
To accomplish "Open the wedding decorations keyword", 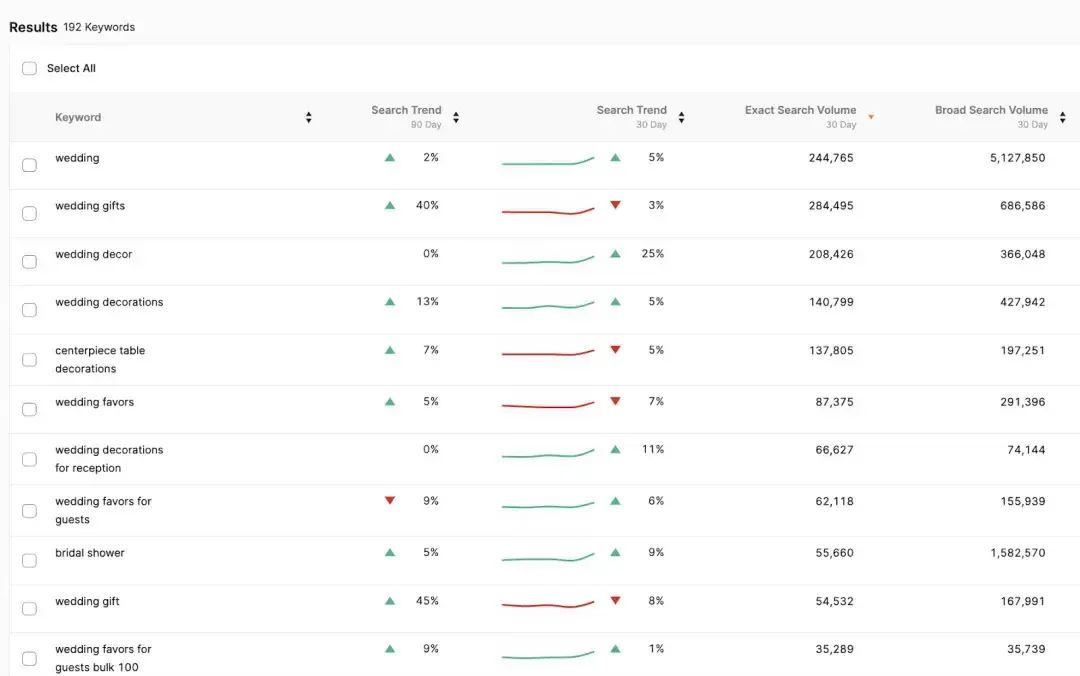I will (x=109, y=302).
